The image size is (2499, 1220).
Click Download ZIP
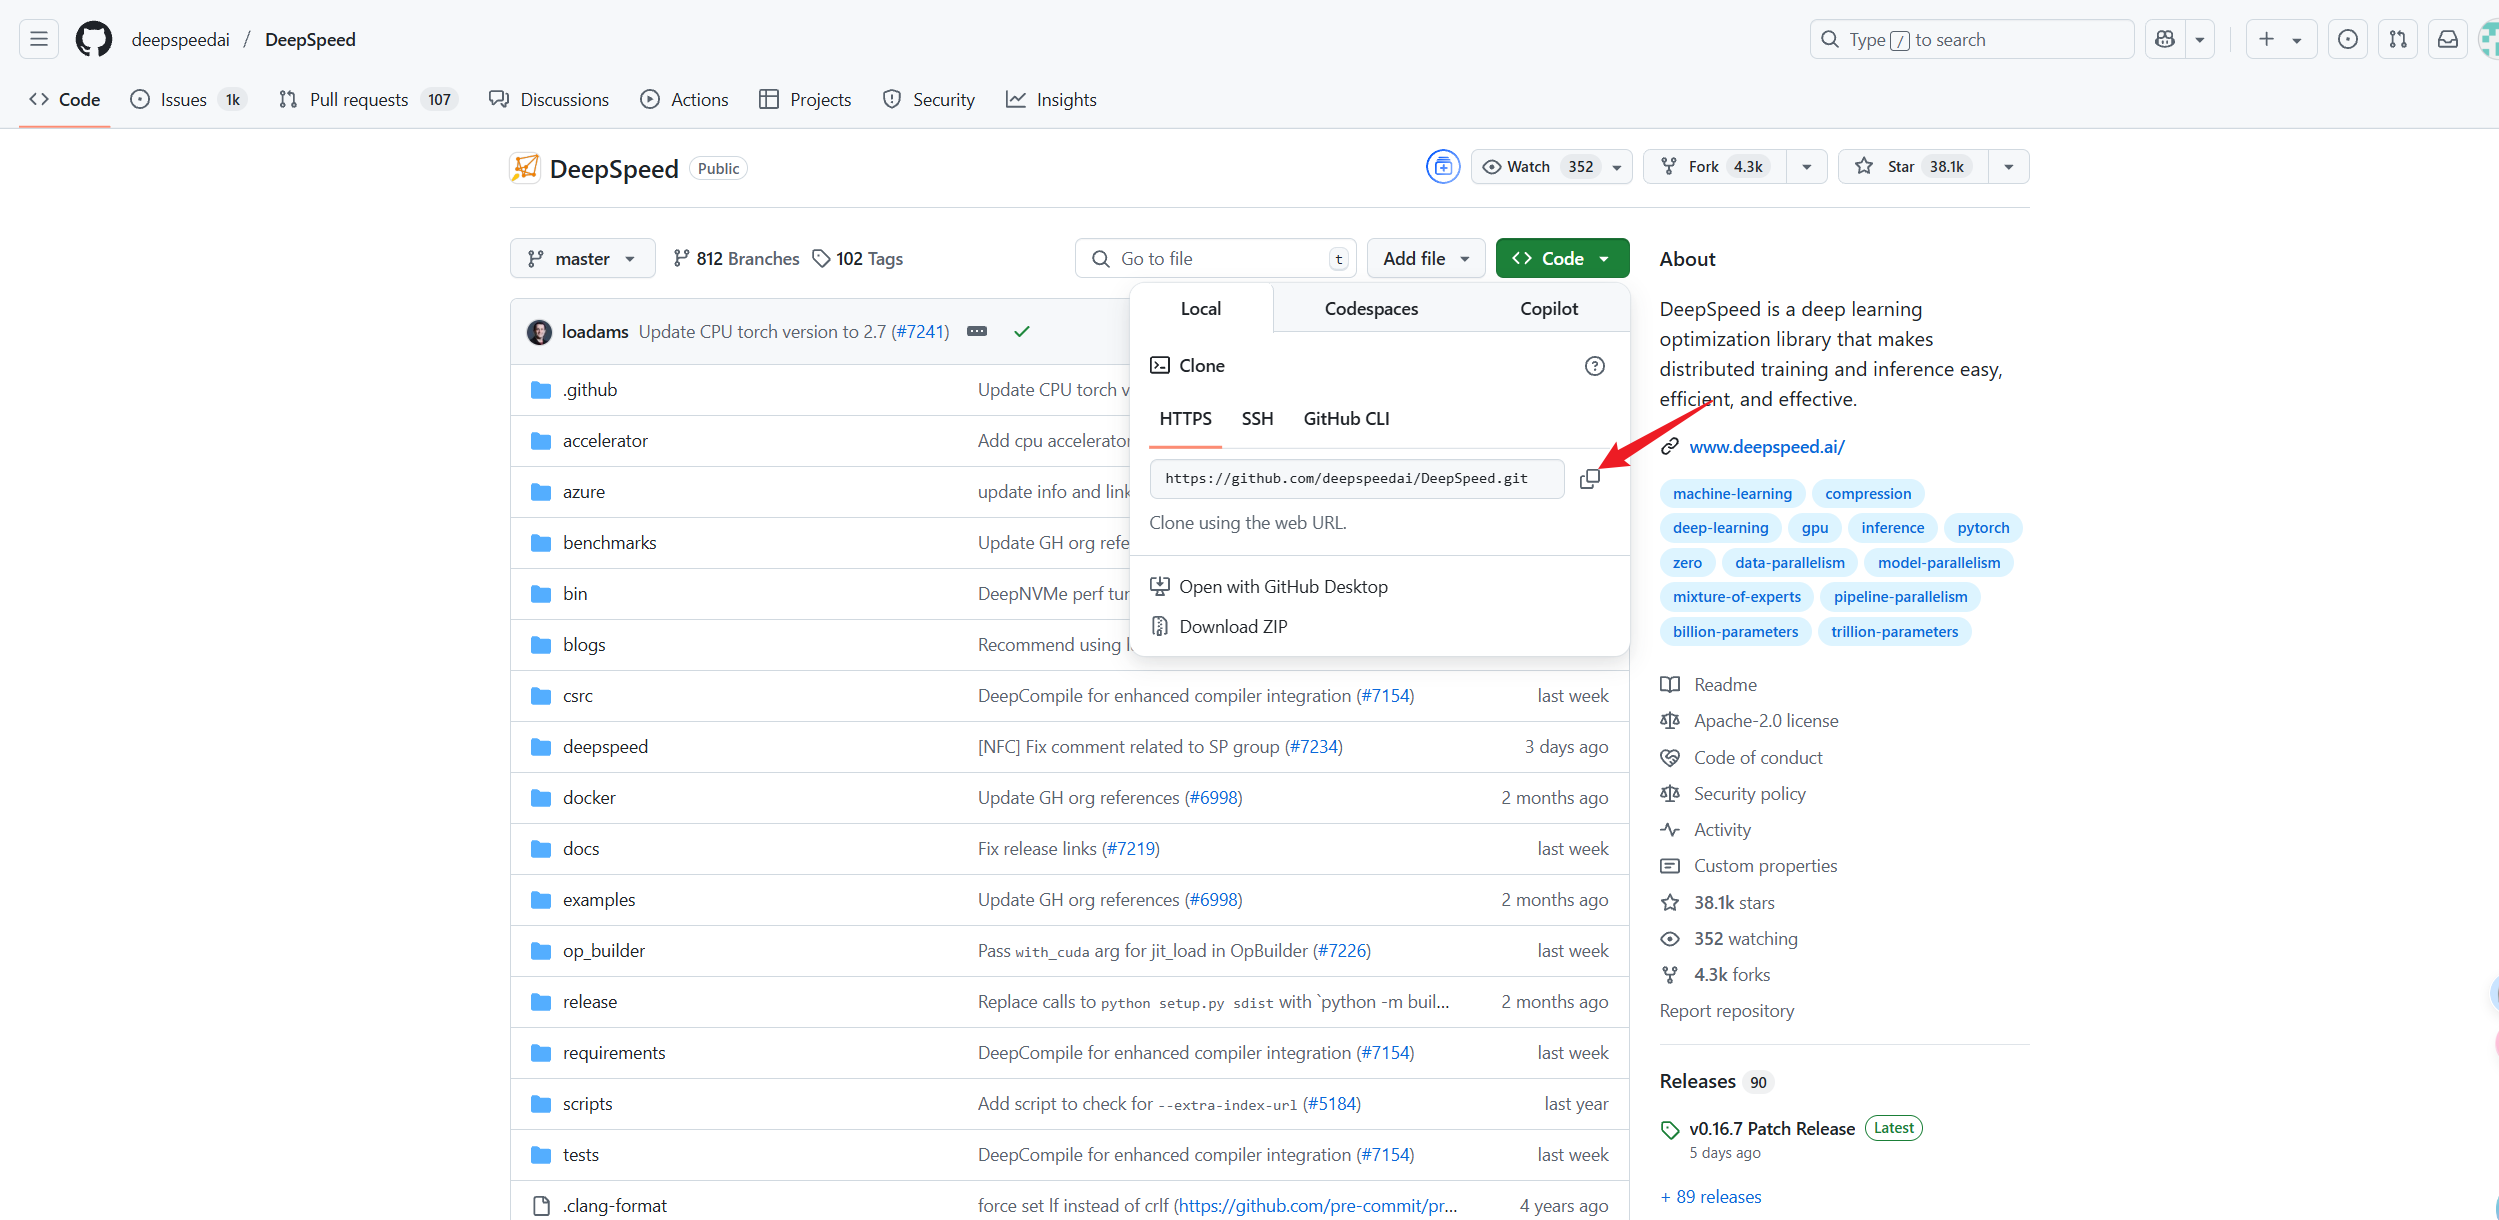pos(1232,627)
